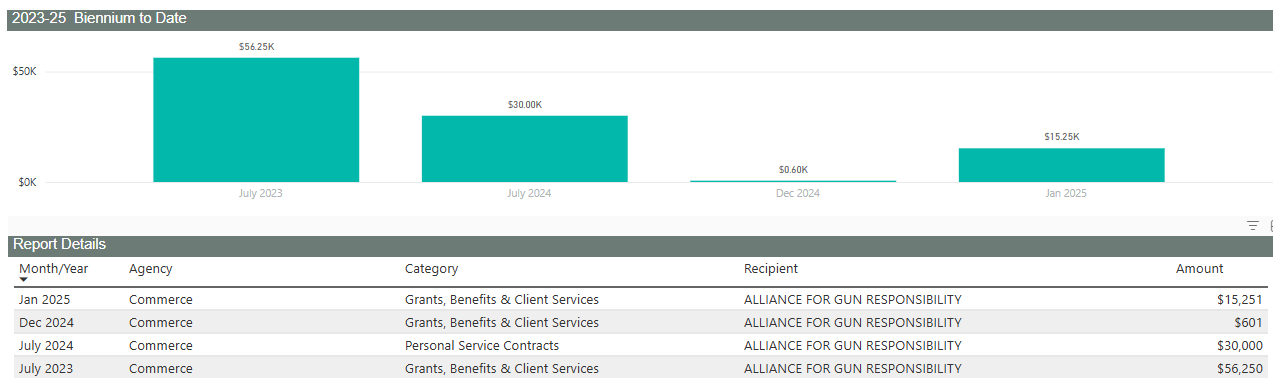Click the recipient in the Jan 2025 row
Screen dimensions: 1273x382
click(853, 300)
